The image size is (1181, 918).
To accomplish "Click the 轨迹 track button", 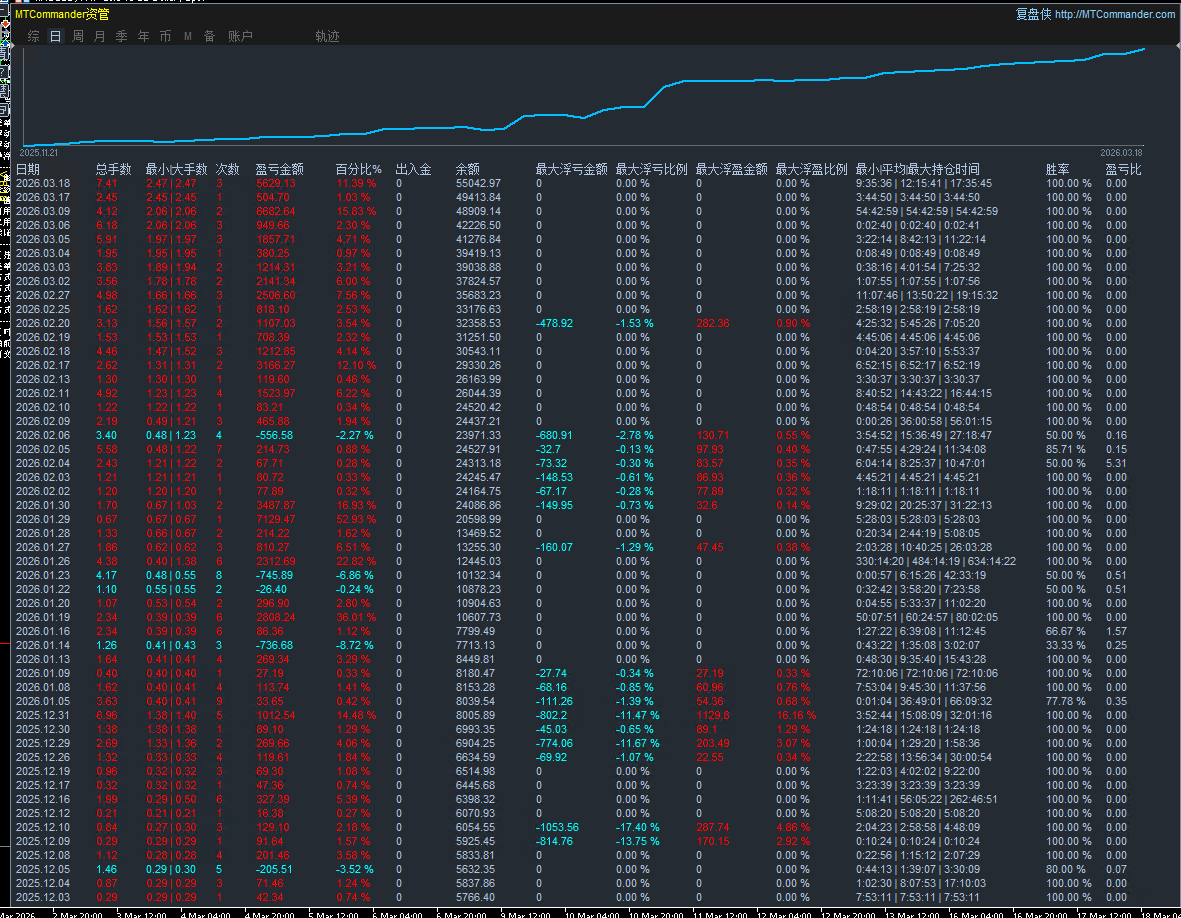I will pyautogui.click(x=327, y=36).
